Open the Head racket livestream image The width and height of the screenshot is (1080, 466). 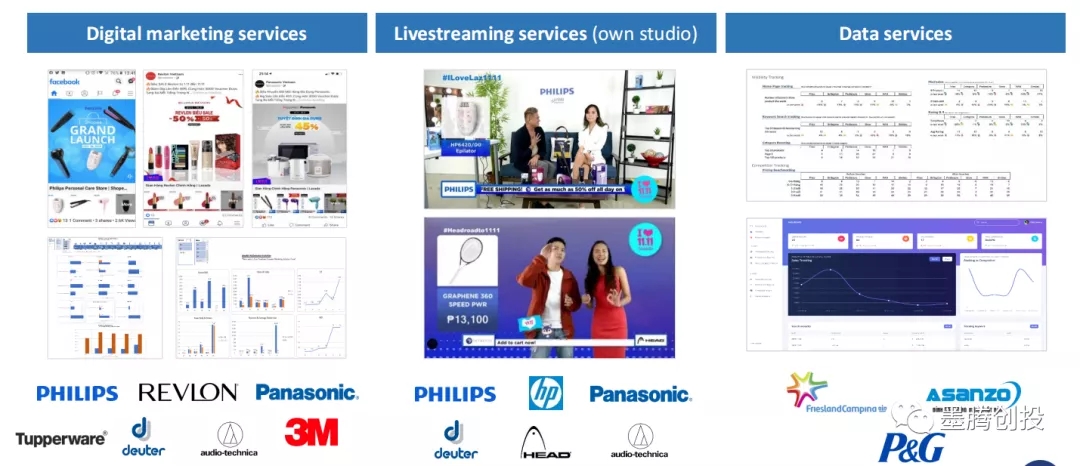[x=549, y=288]
